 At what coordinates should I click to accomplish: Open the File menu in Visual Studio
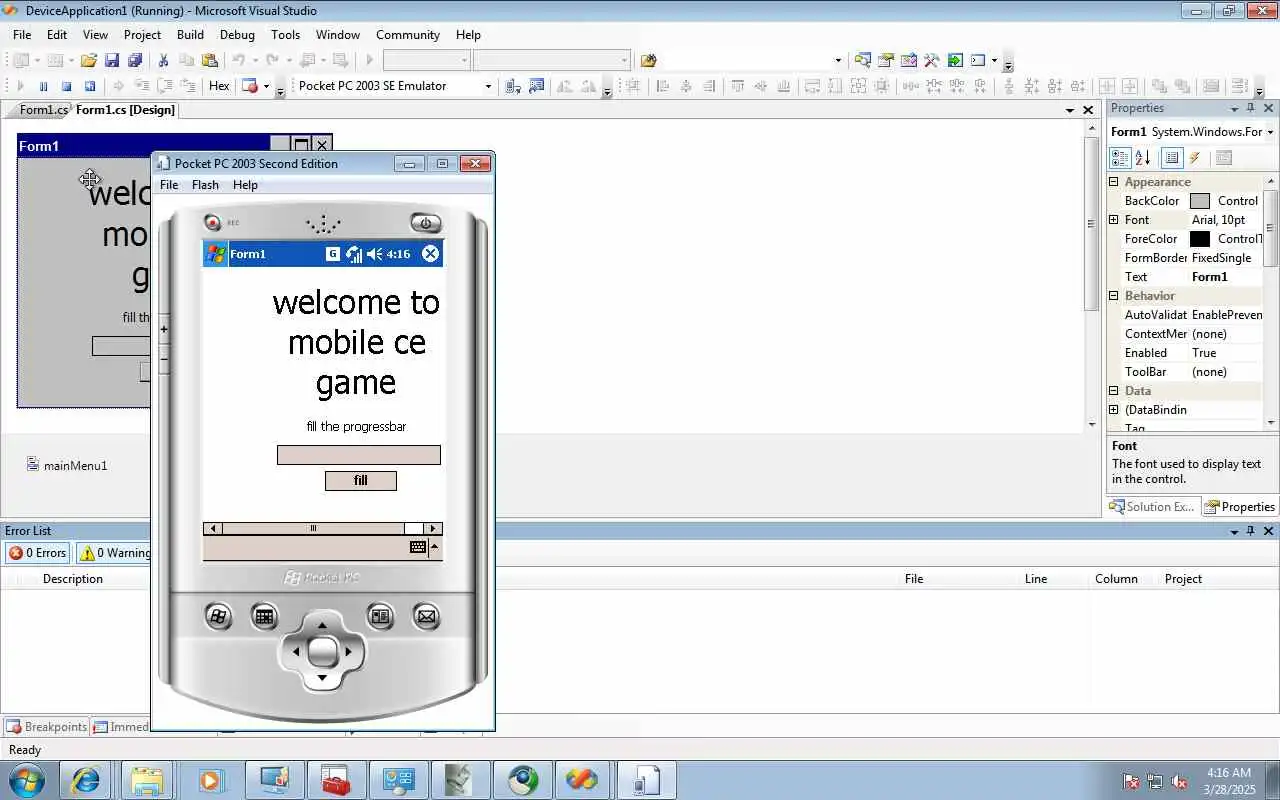[x=22, y=34]
